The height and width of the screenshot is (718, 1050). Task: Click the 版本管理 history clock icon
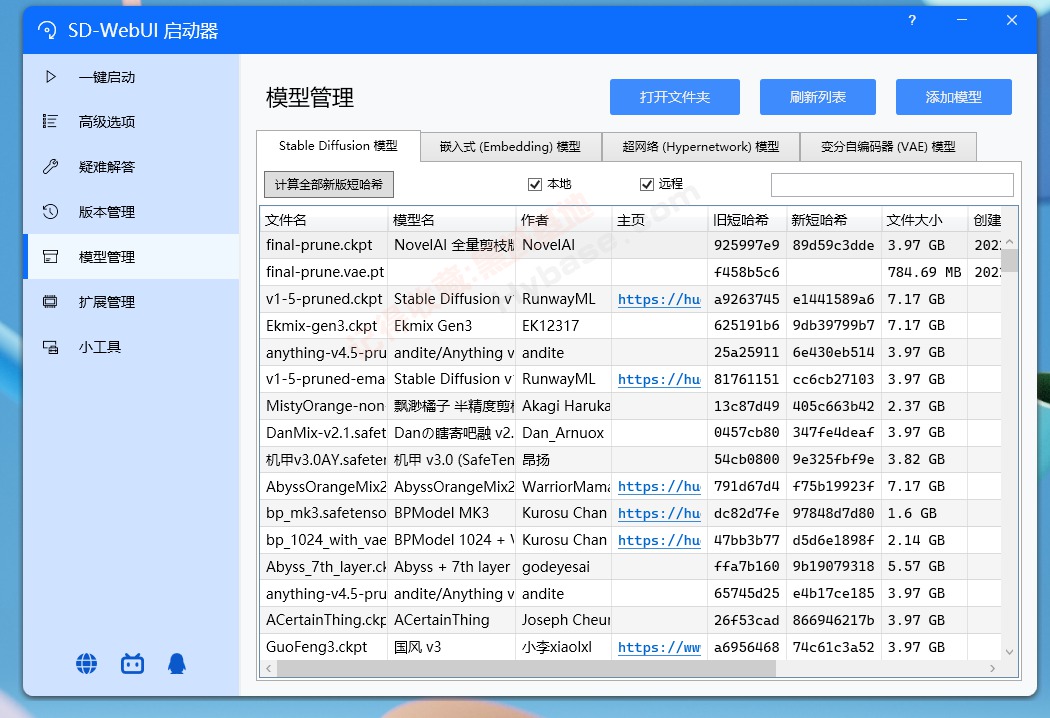click(x=50, y=212)
